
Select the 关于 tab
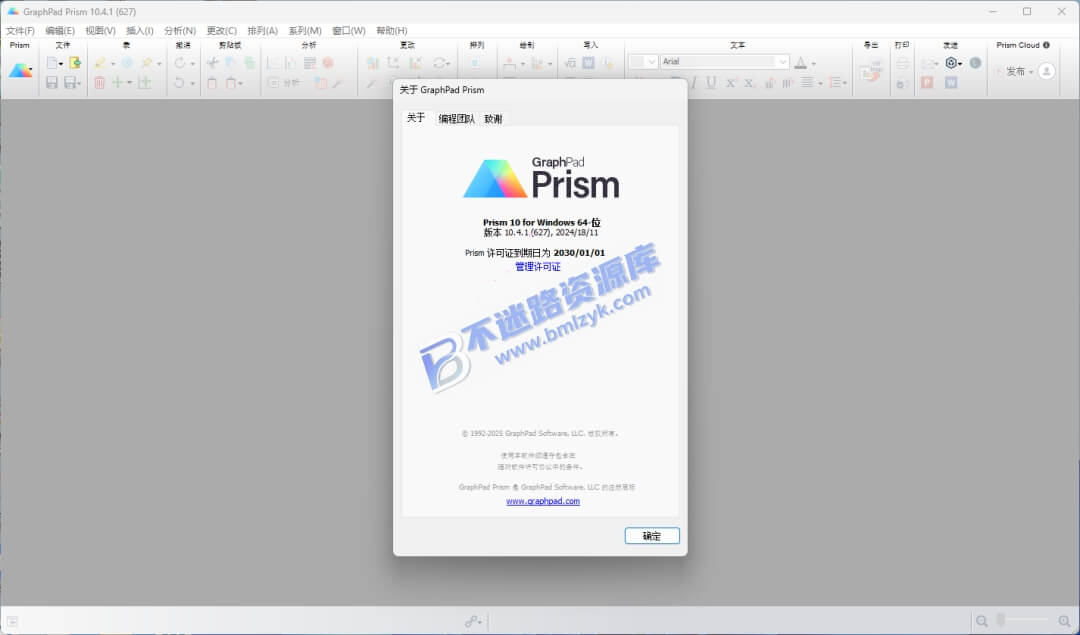[x=416, y=118]
